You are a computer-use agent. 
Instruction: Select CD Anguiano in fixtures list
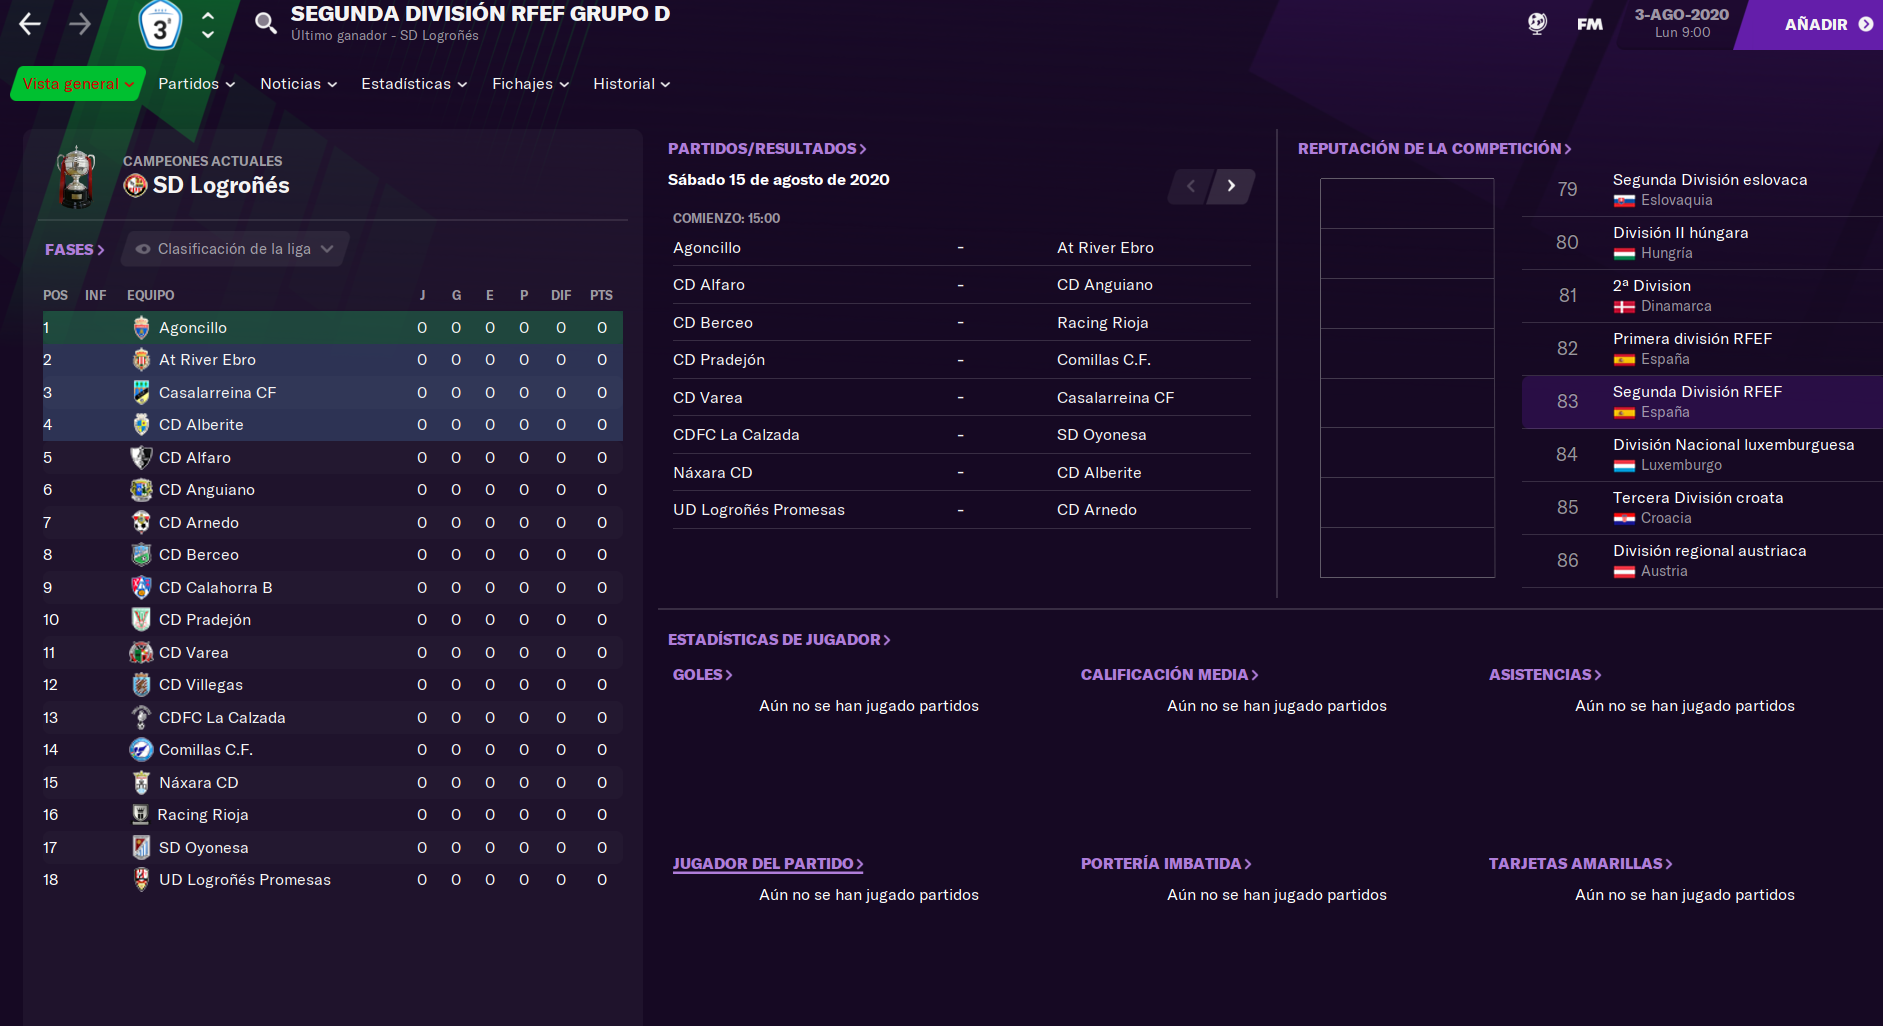click(x=1105, y=285)
